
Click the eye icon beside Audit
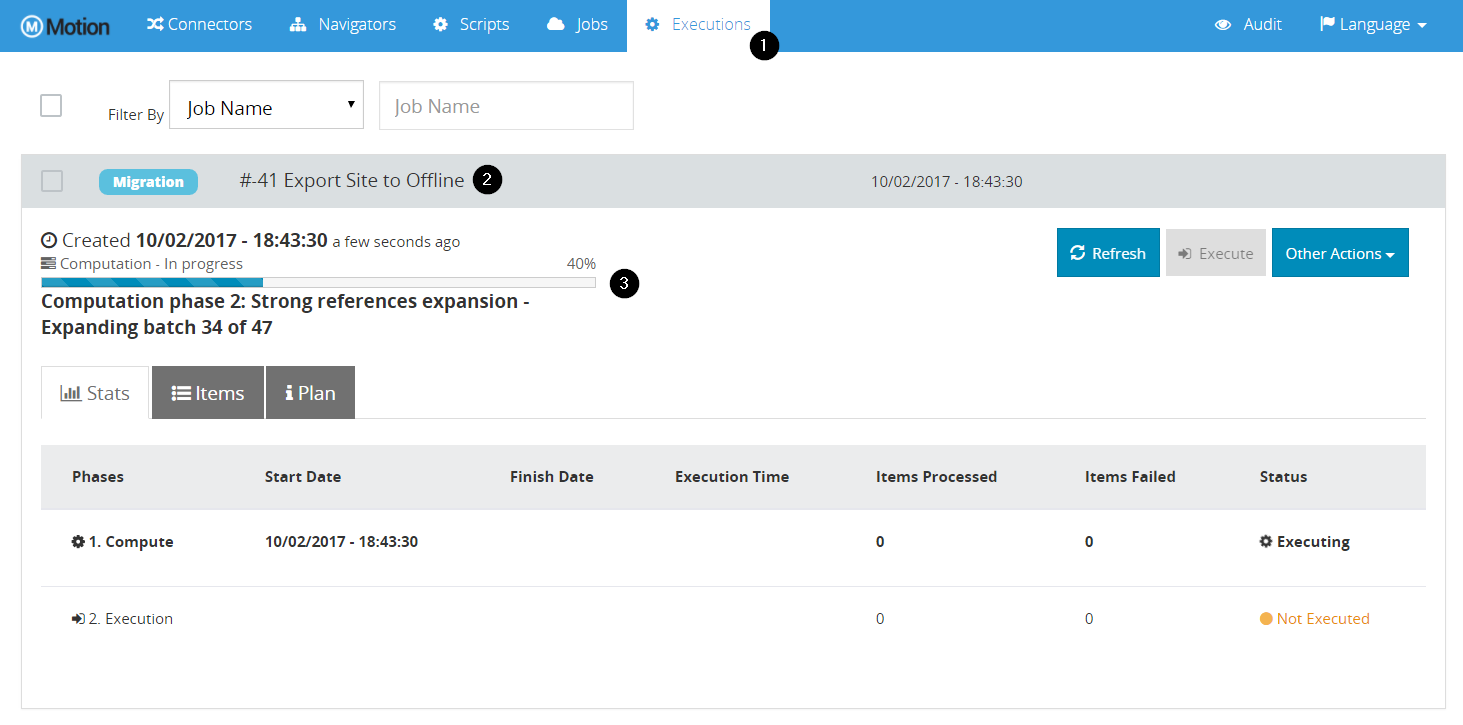(1222, 25)
